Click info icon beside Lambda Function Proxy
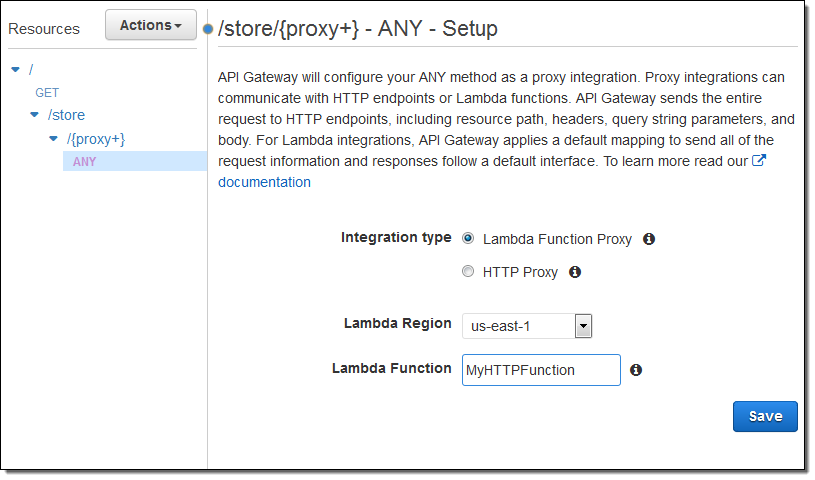The height and width of the screenshot is (480, 815). pyautogui.click(x=649, y=240)
